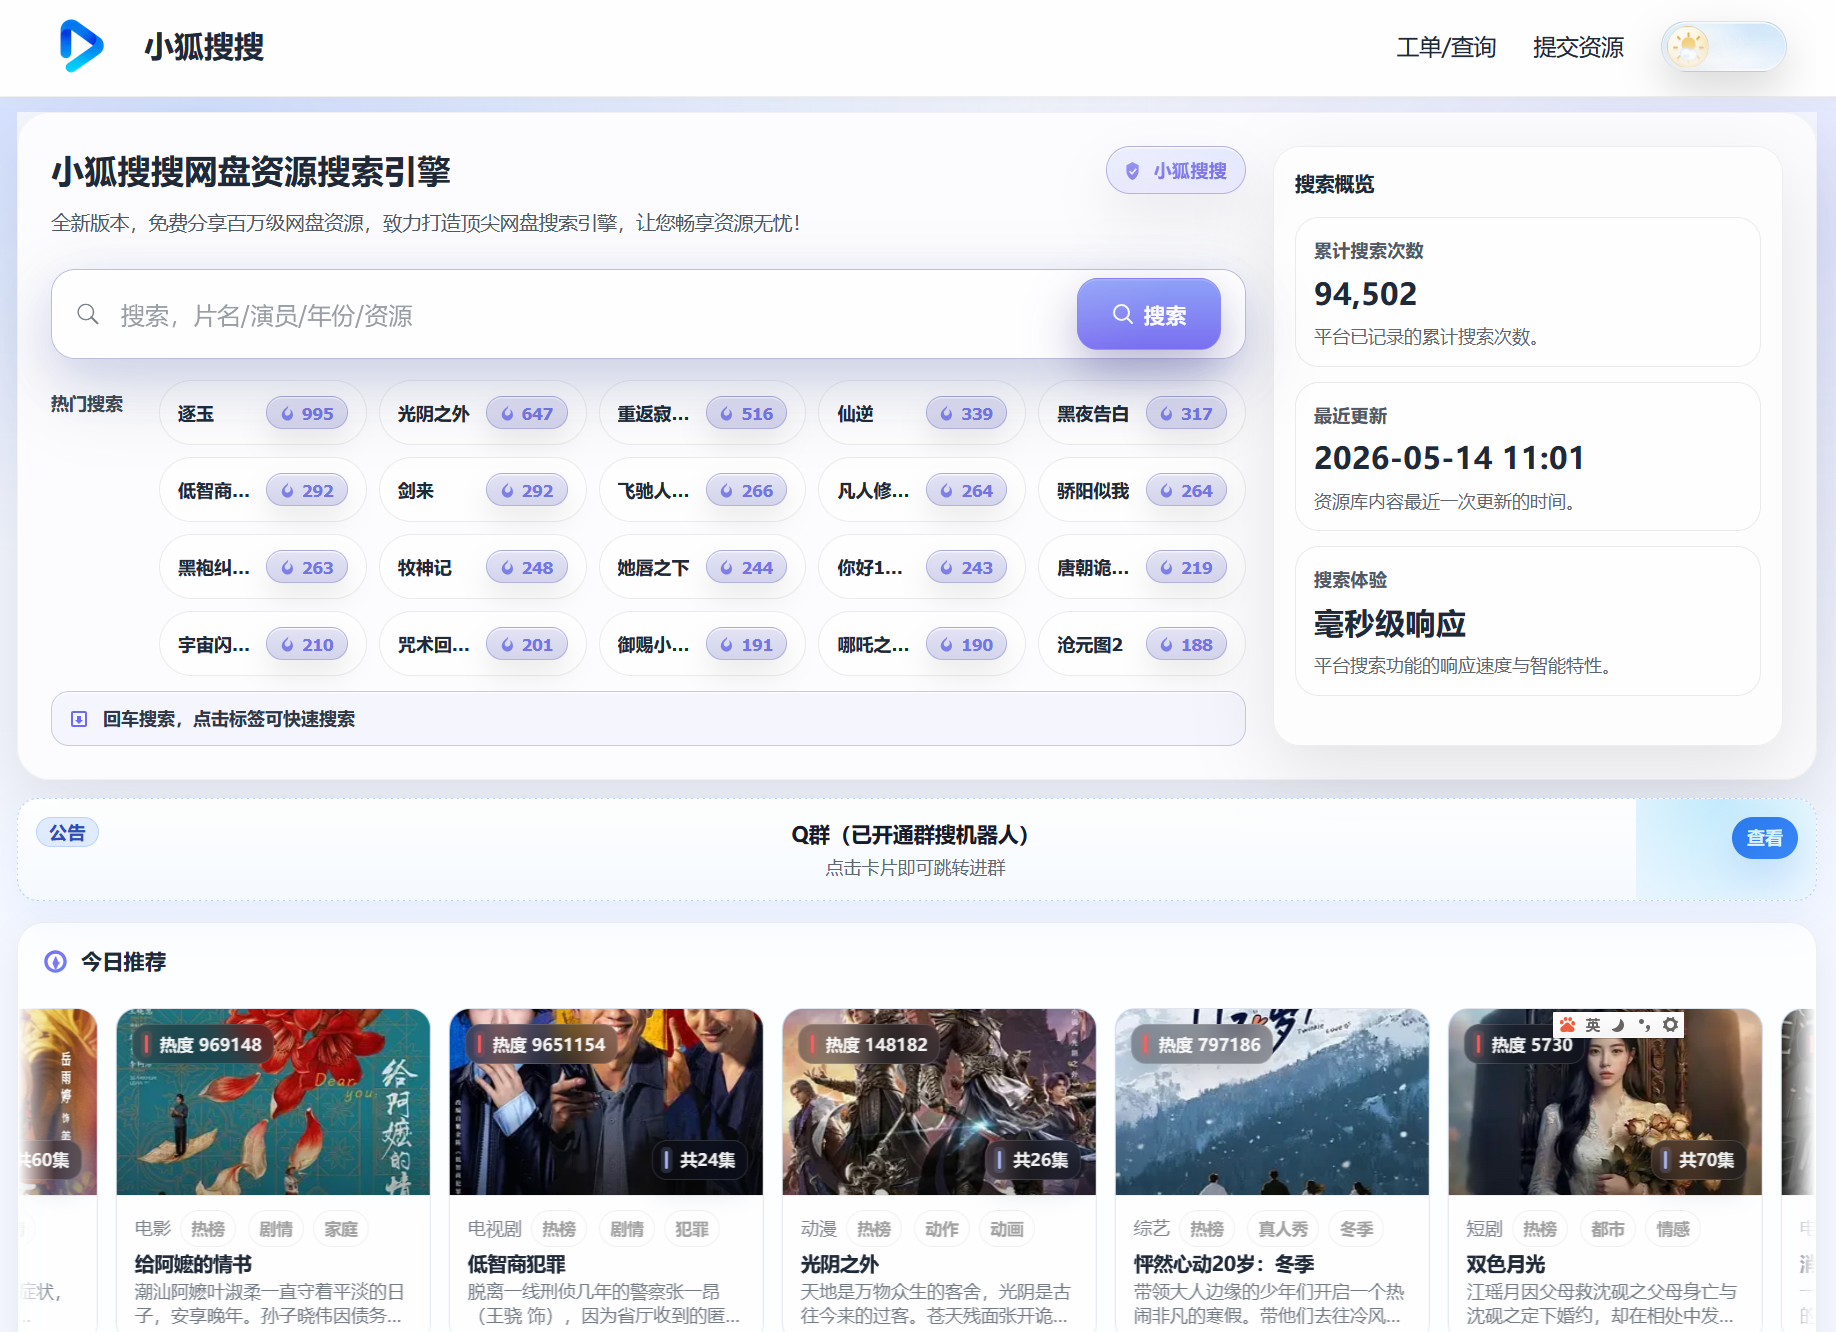Click the 动画 tag on 光阴之外 card
This screenshot has height=1332, width=1836.
coord(1007,1229)
